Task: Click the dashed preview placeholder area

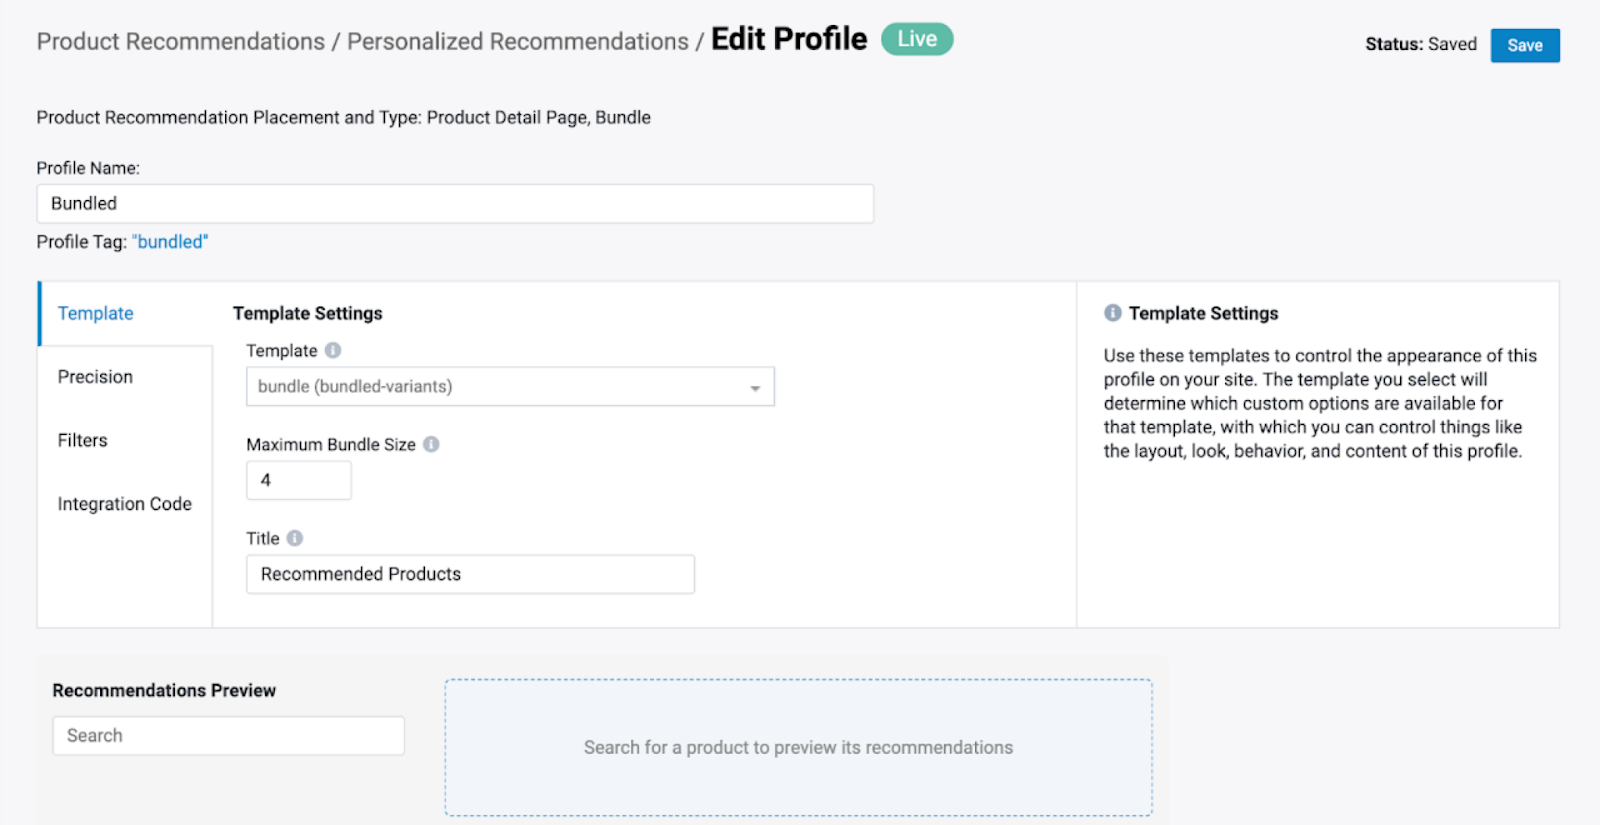Action: point(798,748)
